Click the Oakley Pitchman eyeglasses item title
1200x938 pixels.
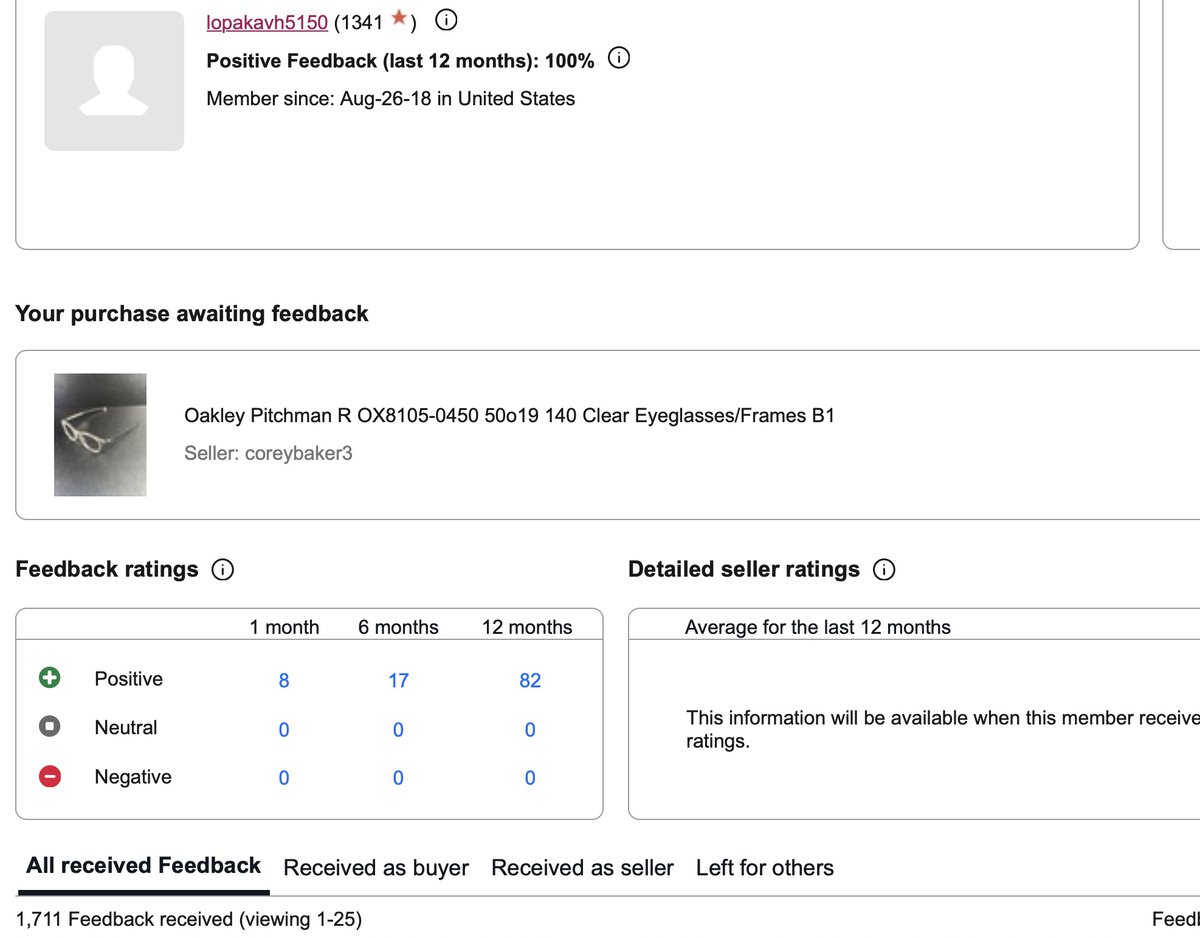click(511, 415)
